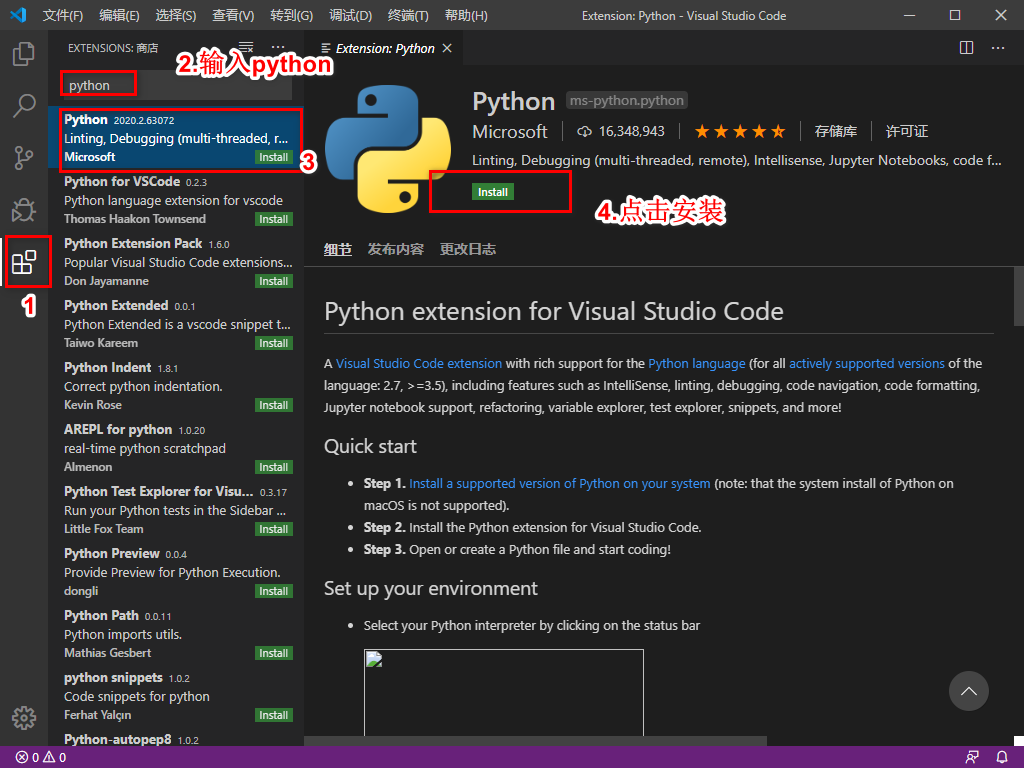Open the 许可证 license link
The image size is (1024, 768).
click(x=906, y=131)
